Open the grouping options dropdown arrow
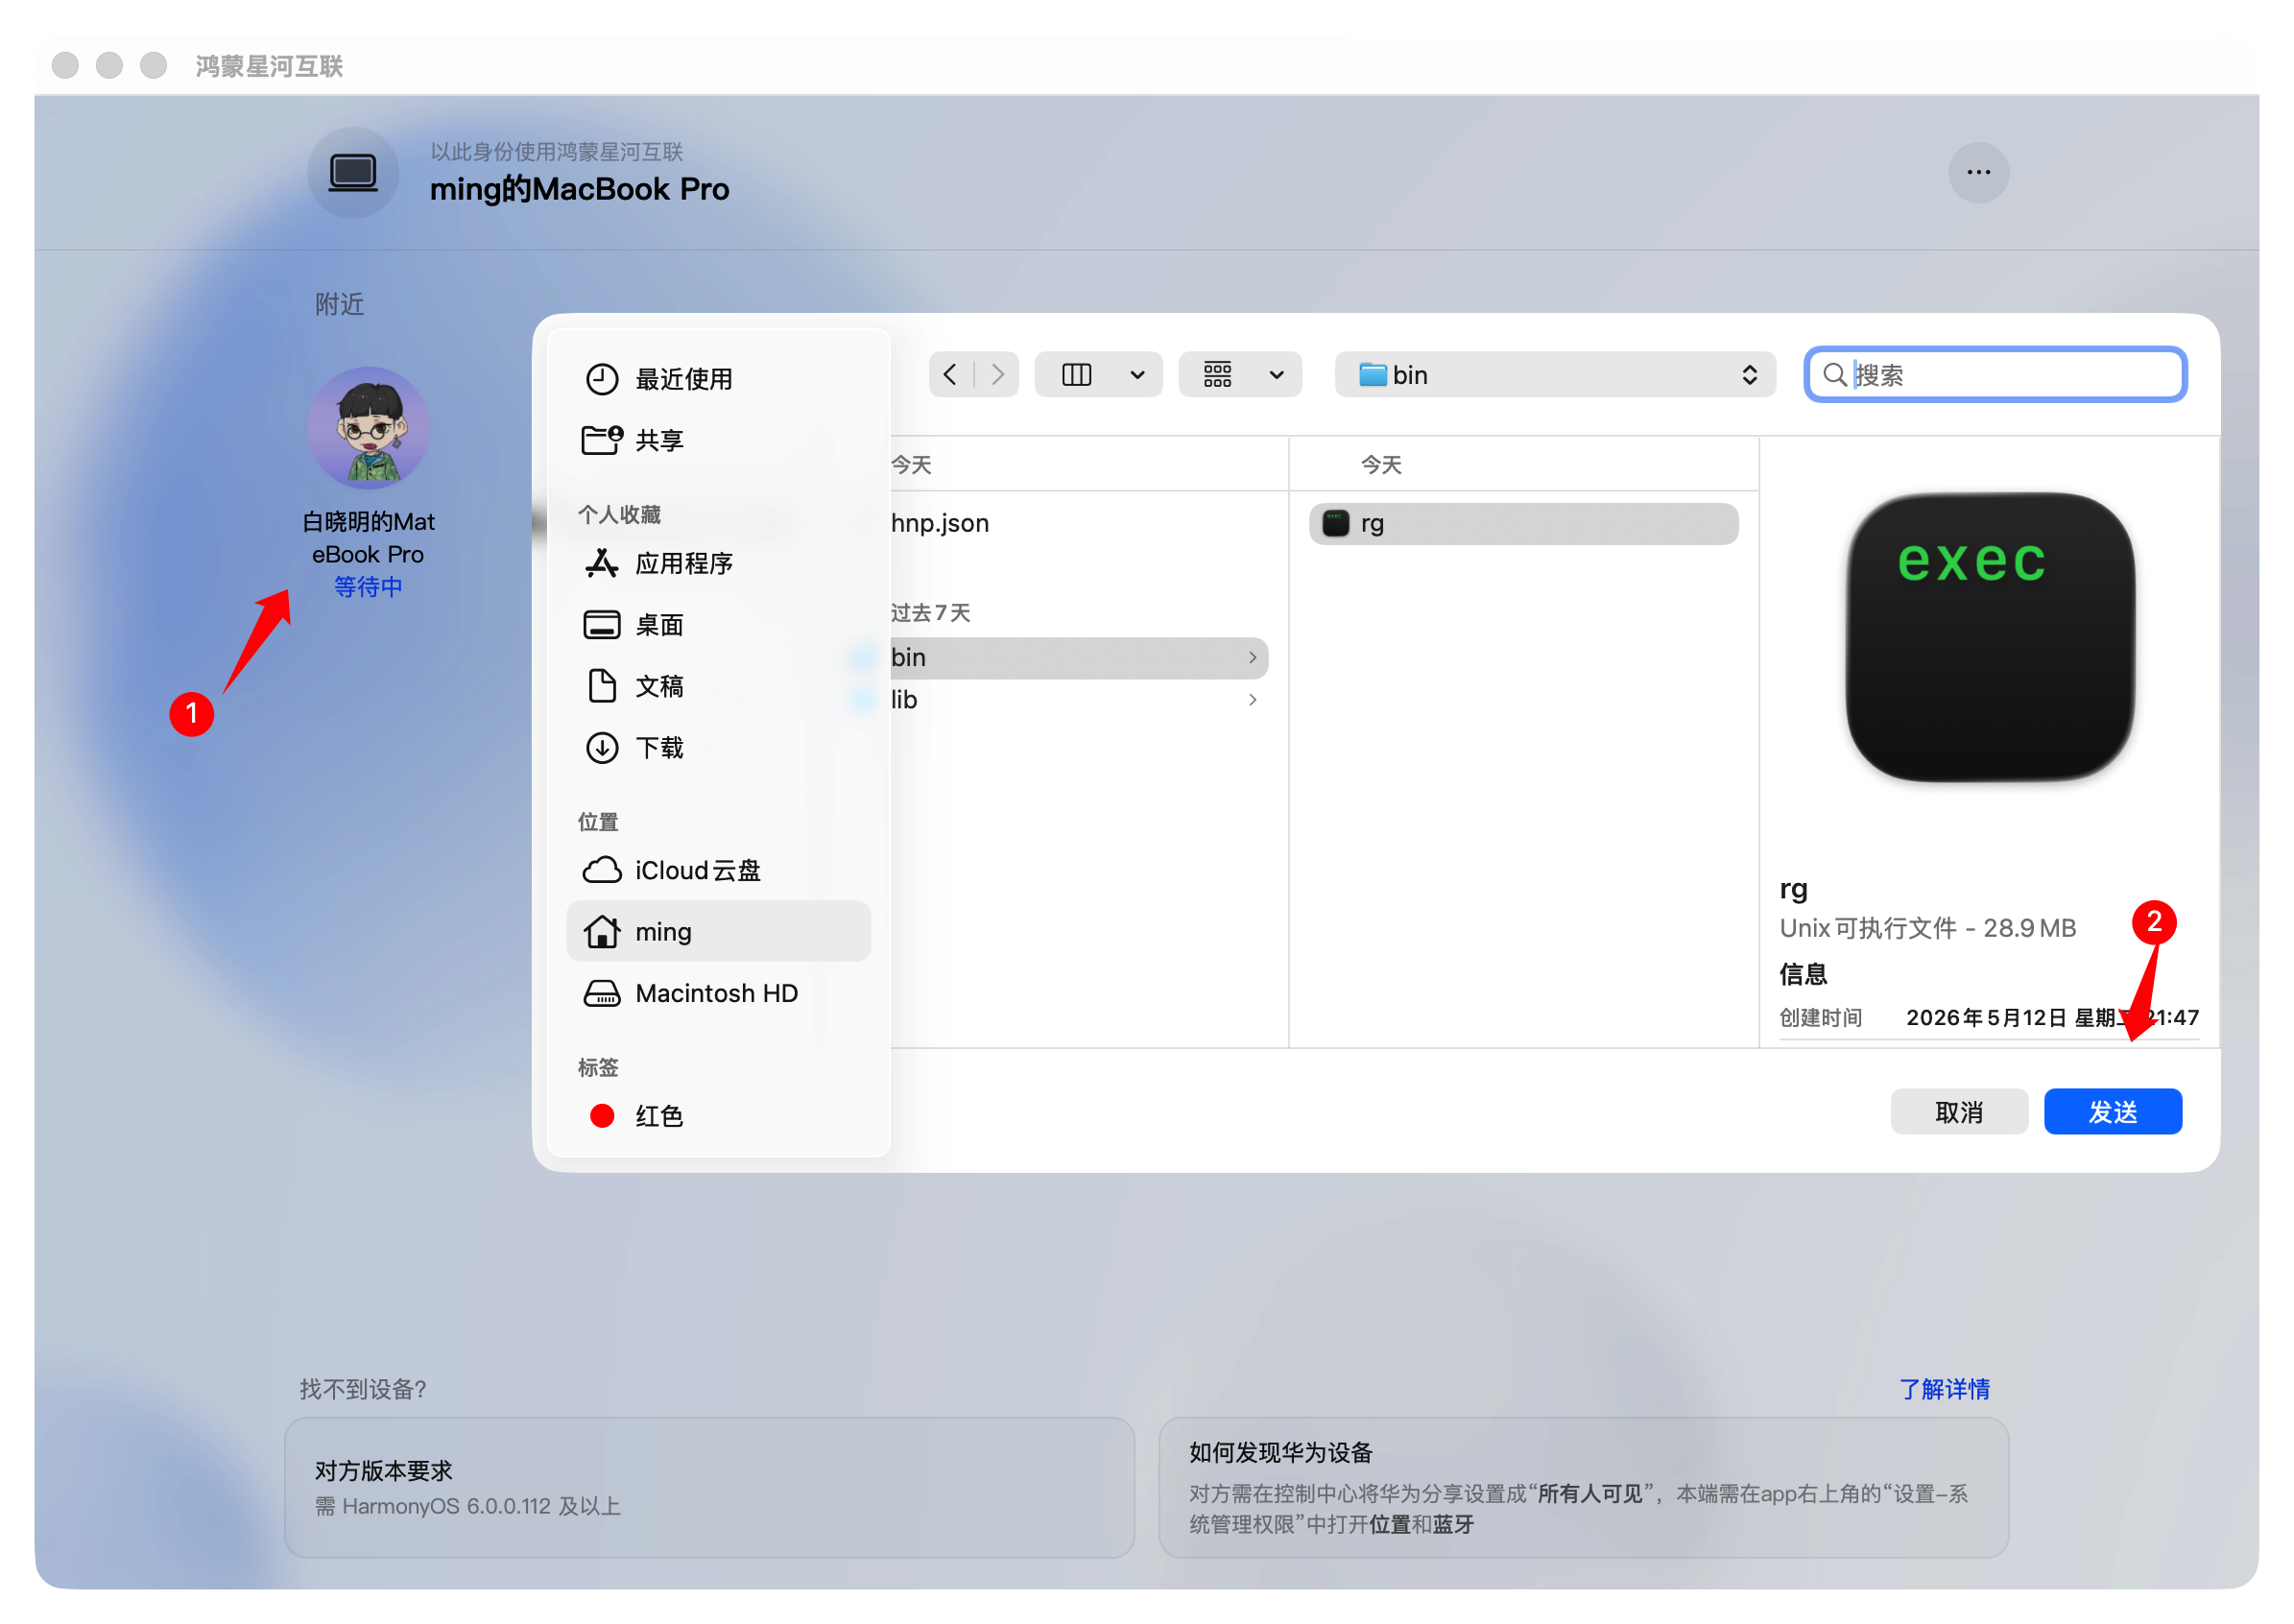The width and height of the screenshot is (2294, 1624). (x=1275, y=375)
